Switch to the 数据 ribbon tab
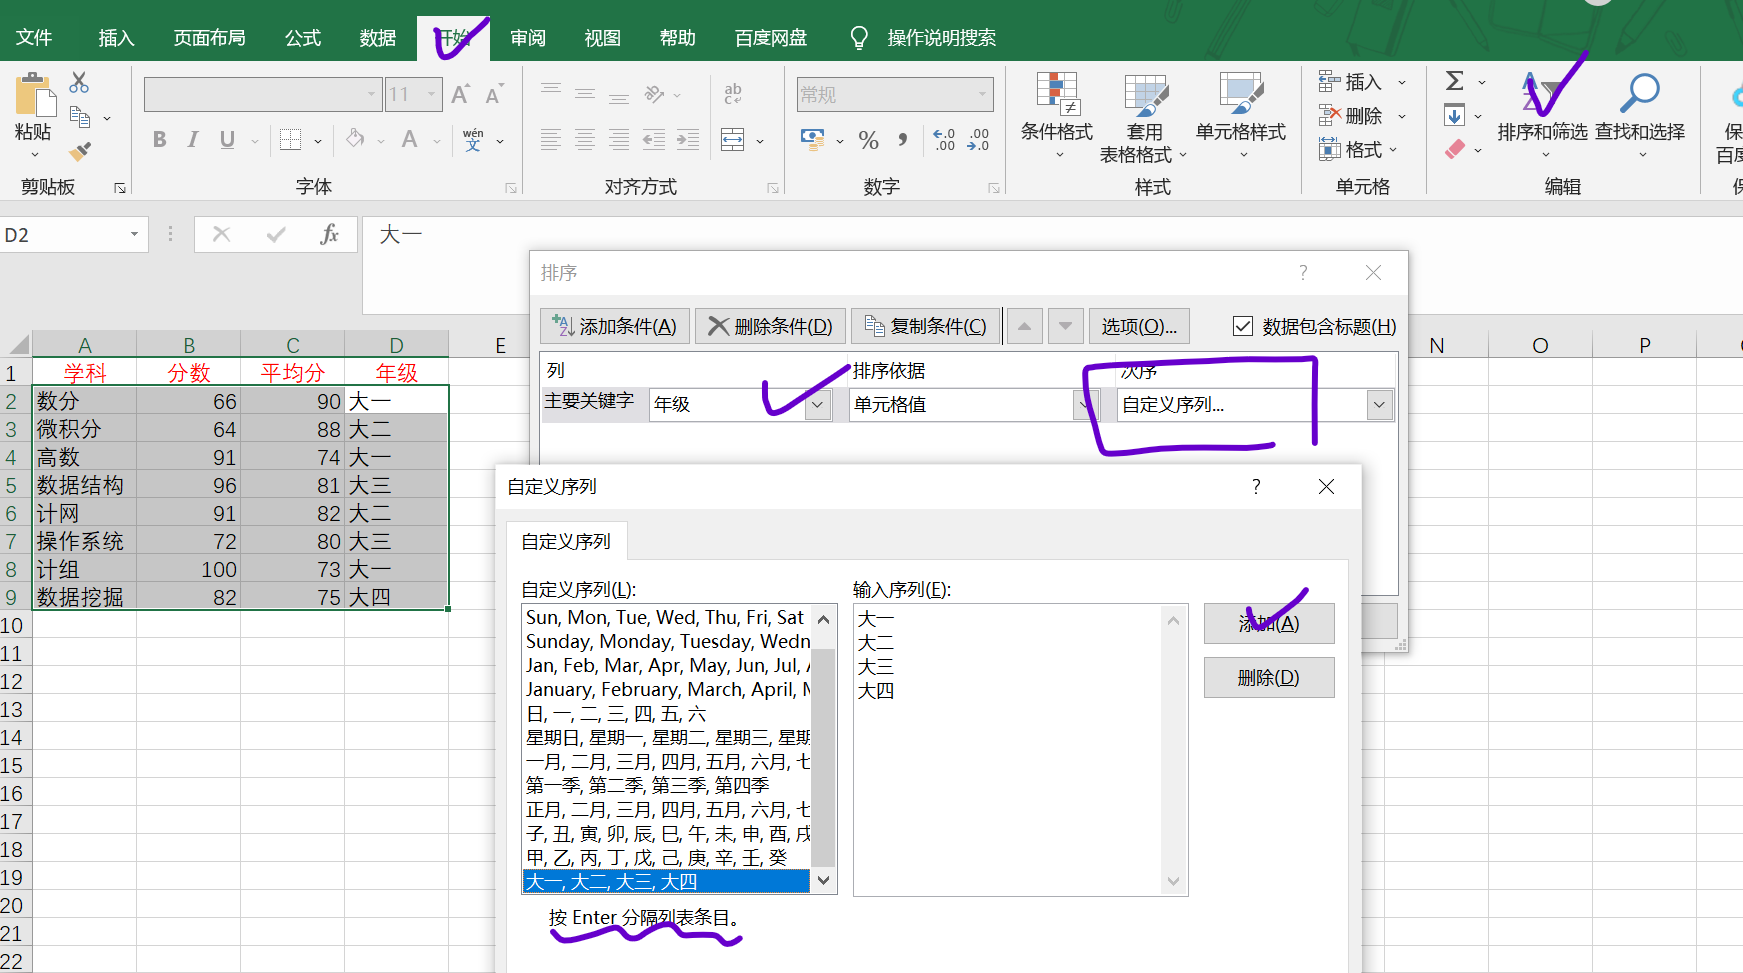Image resolution: width=1743 pixels, height=973 pixels. click(378, 38)
